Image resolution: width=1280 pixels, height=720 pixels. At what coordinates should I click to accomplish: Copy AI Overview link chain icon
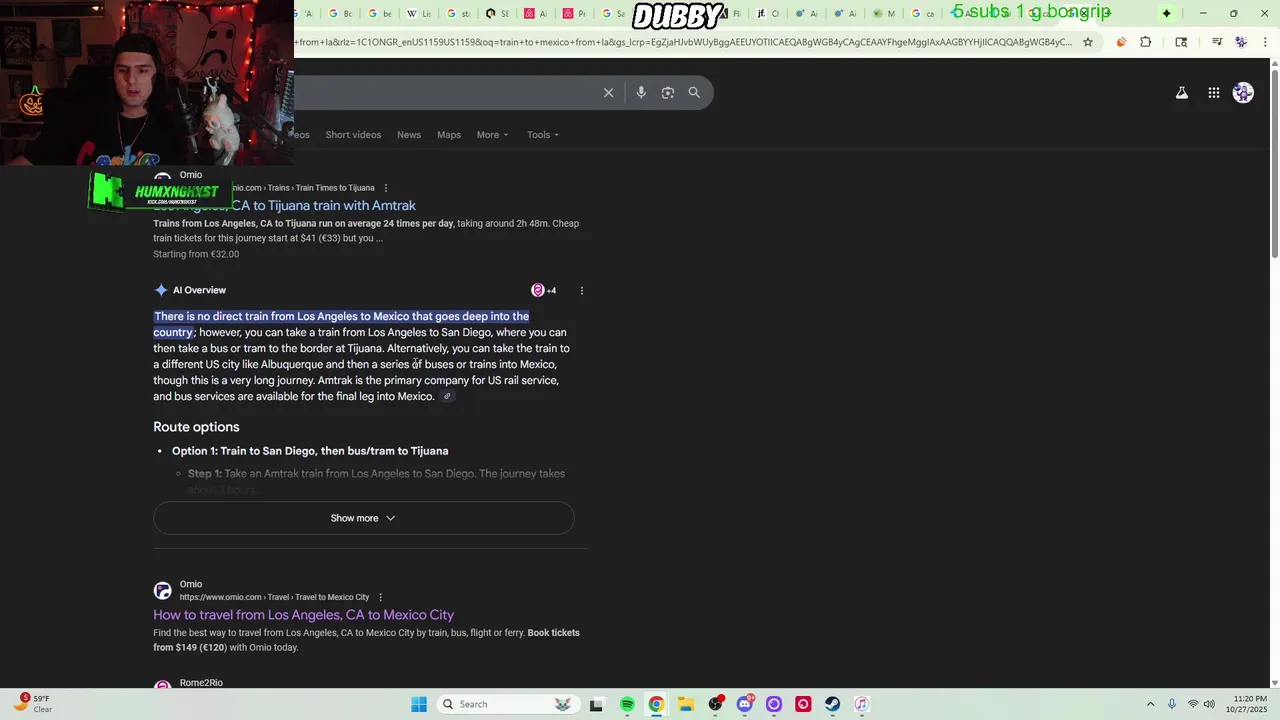pos(447,397)
